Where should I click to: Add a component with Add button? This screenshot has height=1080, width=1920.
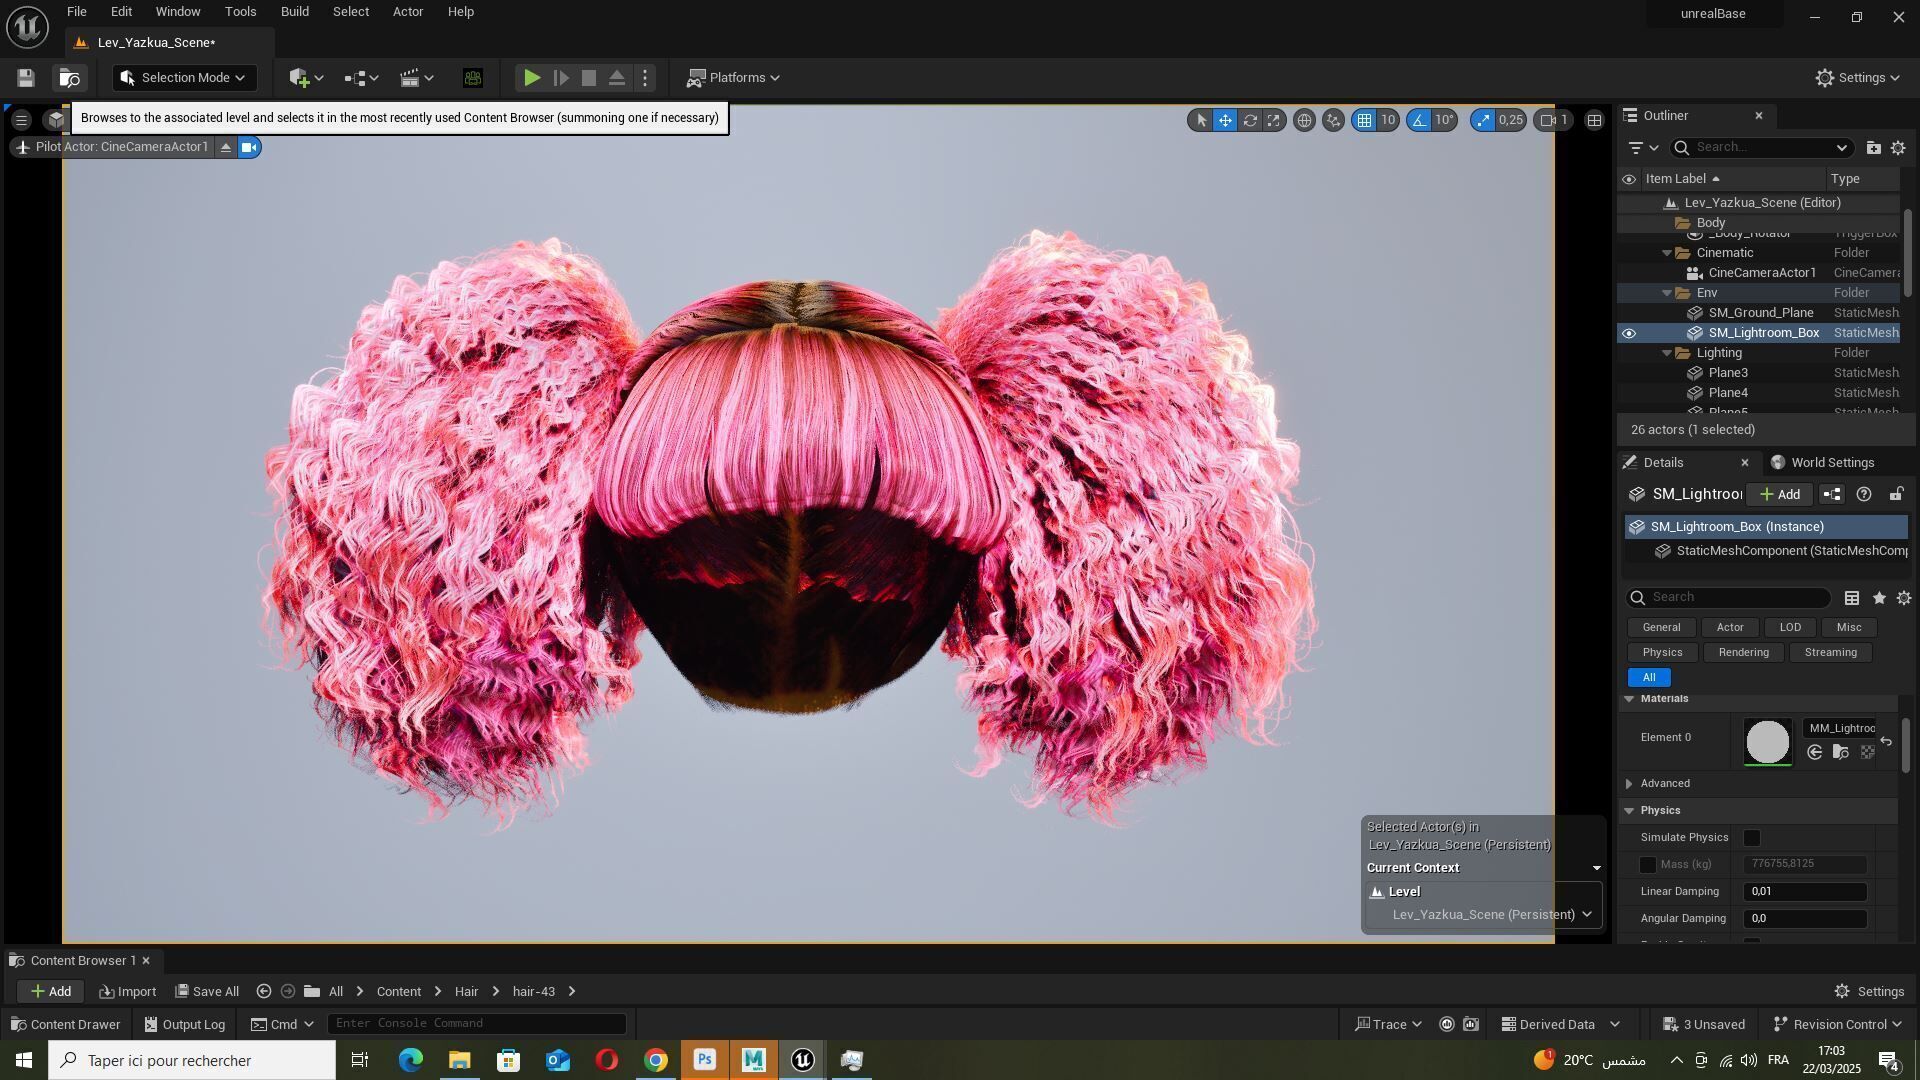tap(1779, 495)
